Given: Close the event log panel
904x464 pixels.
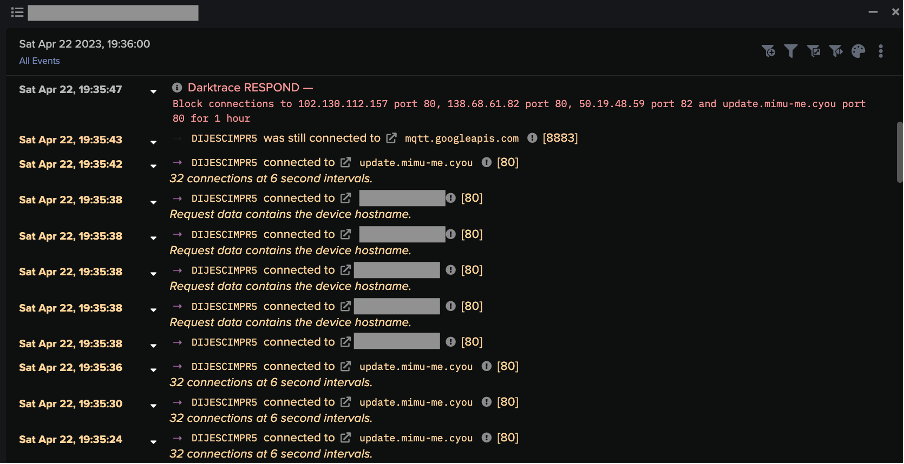Looking at the screenshot, I should tap(895, 12).
